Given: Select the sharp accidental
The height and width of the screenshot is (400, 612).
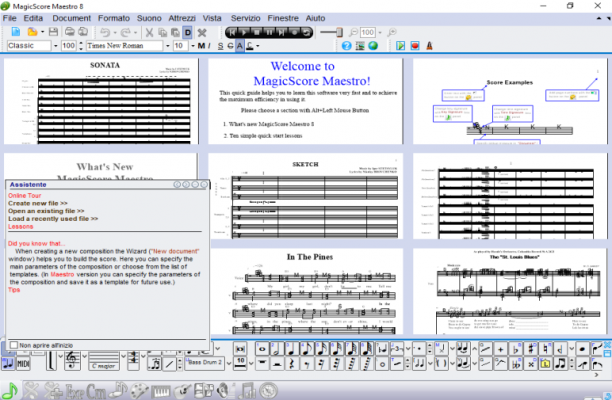Looking at the screenshot, I should [530, 349].
